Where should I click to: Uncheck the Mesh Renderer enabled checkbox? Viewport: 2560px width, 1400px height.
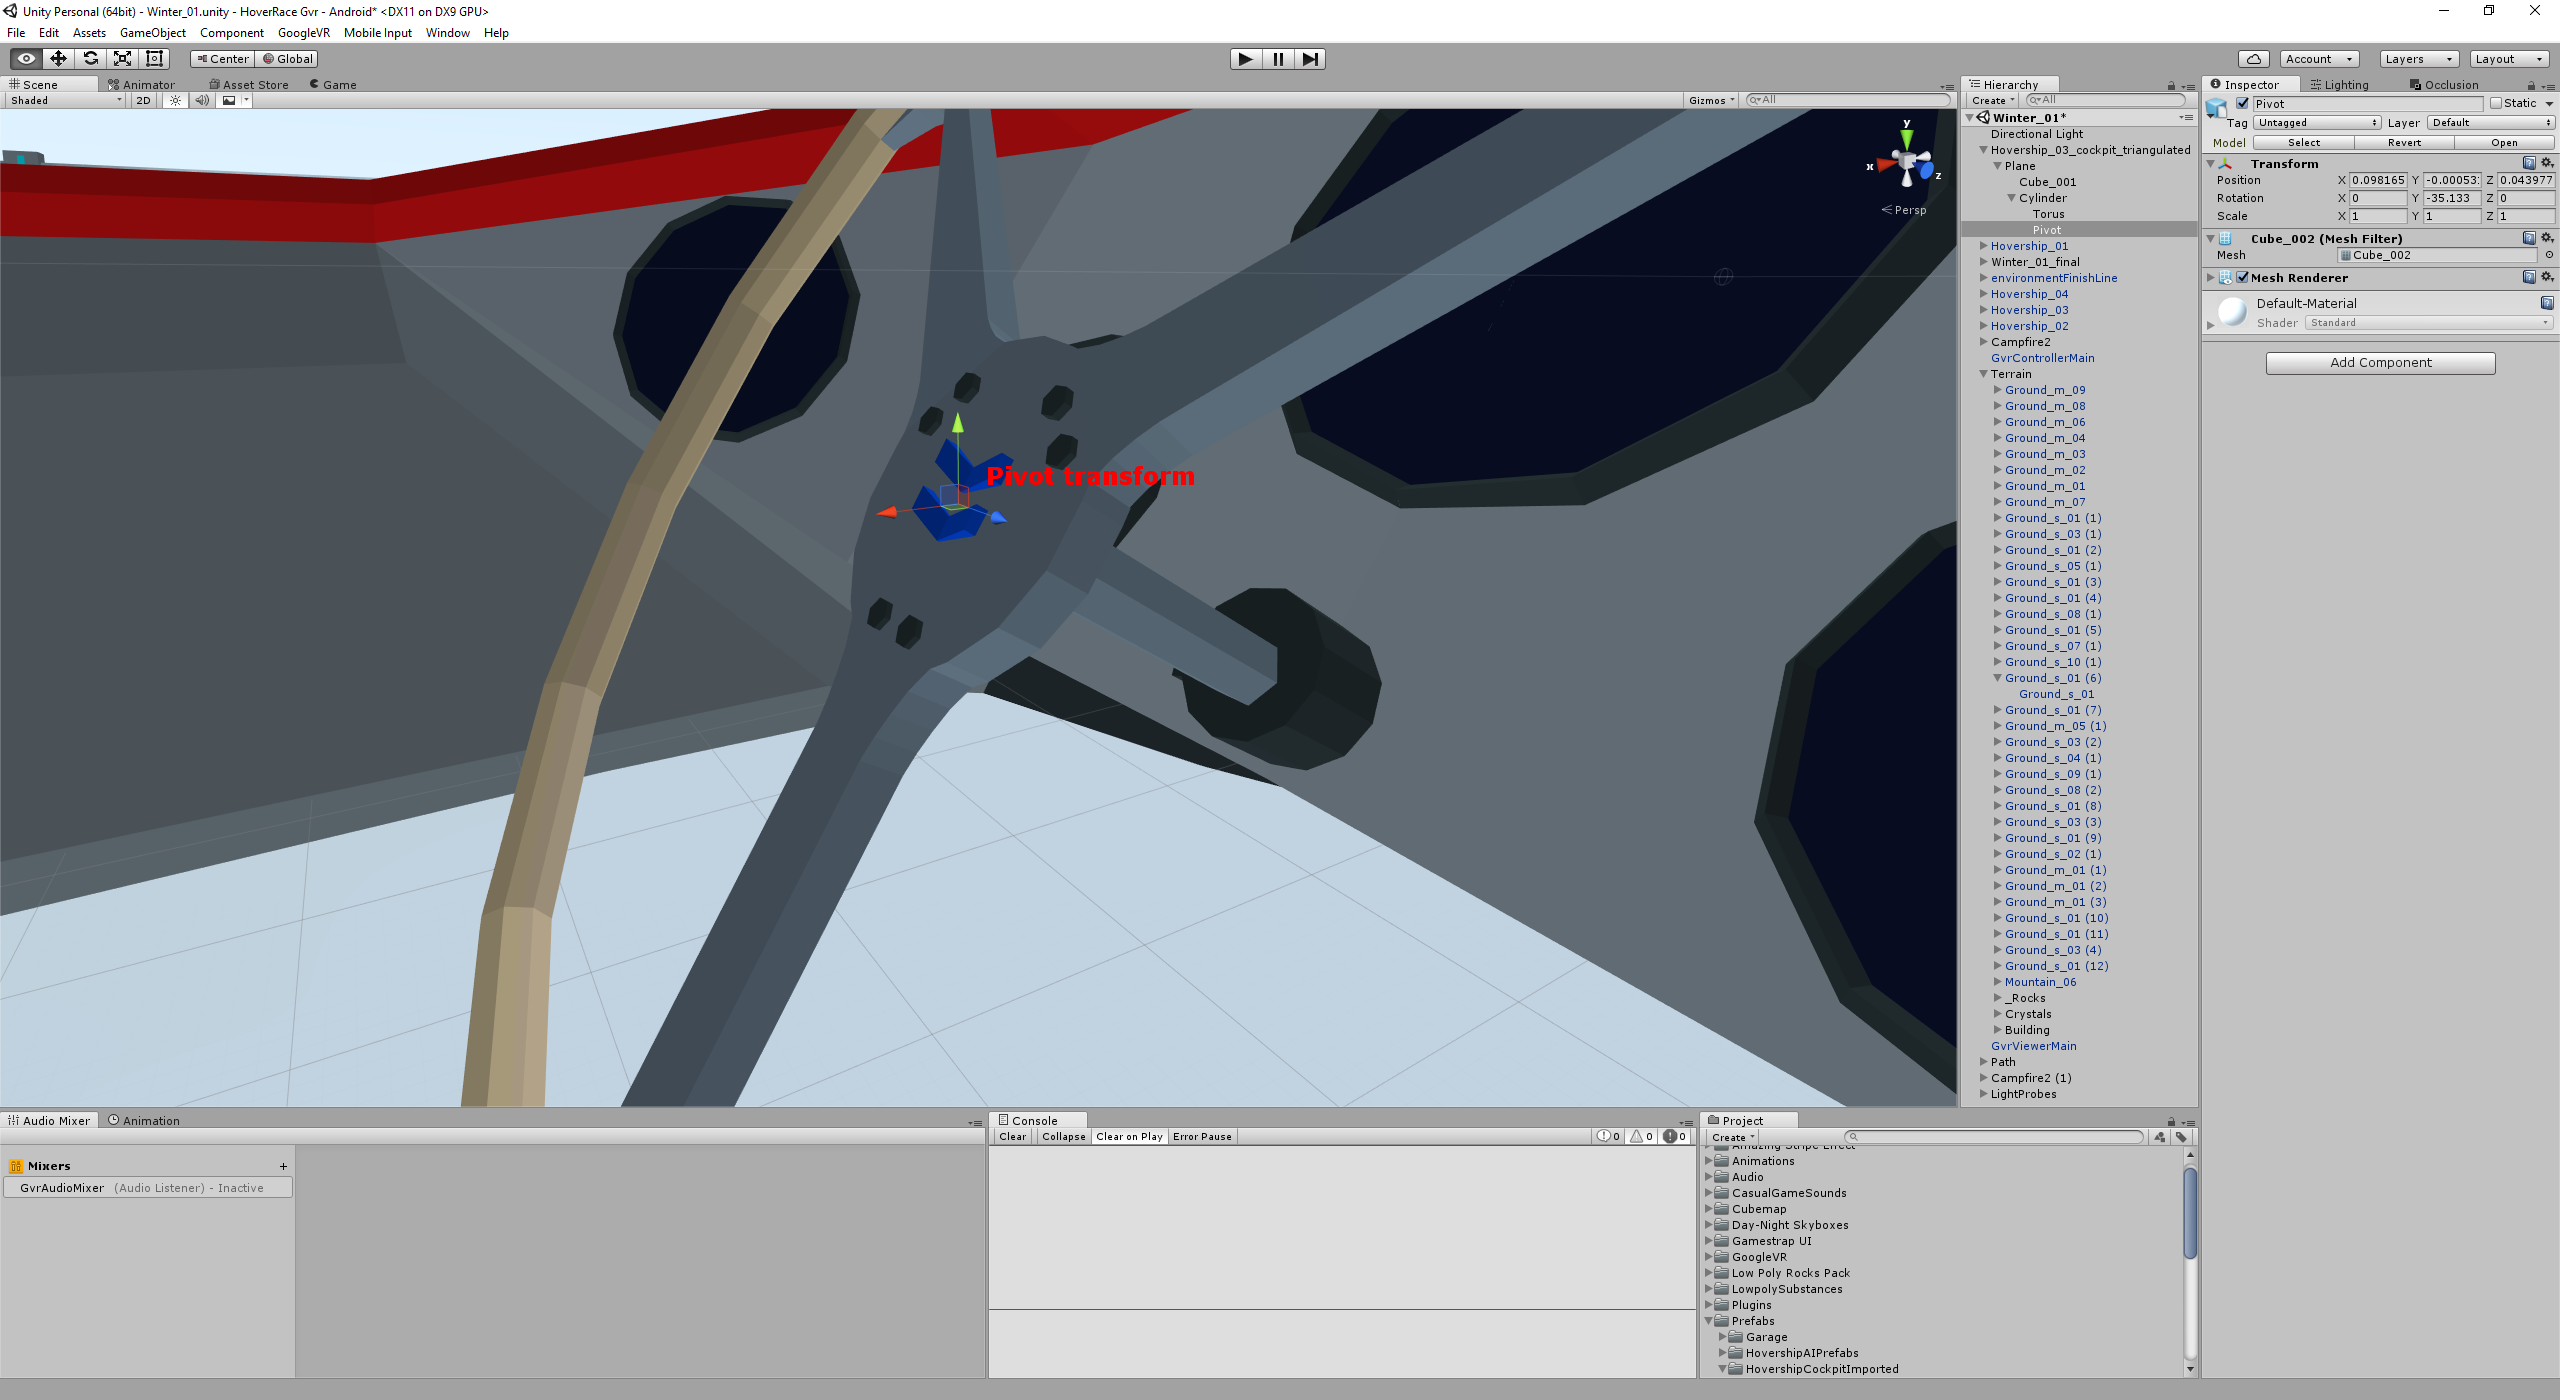pyautogui.click(x=2243, y=278)
